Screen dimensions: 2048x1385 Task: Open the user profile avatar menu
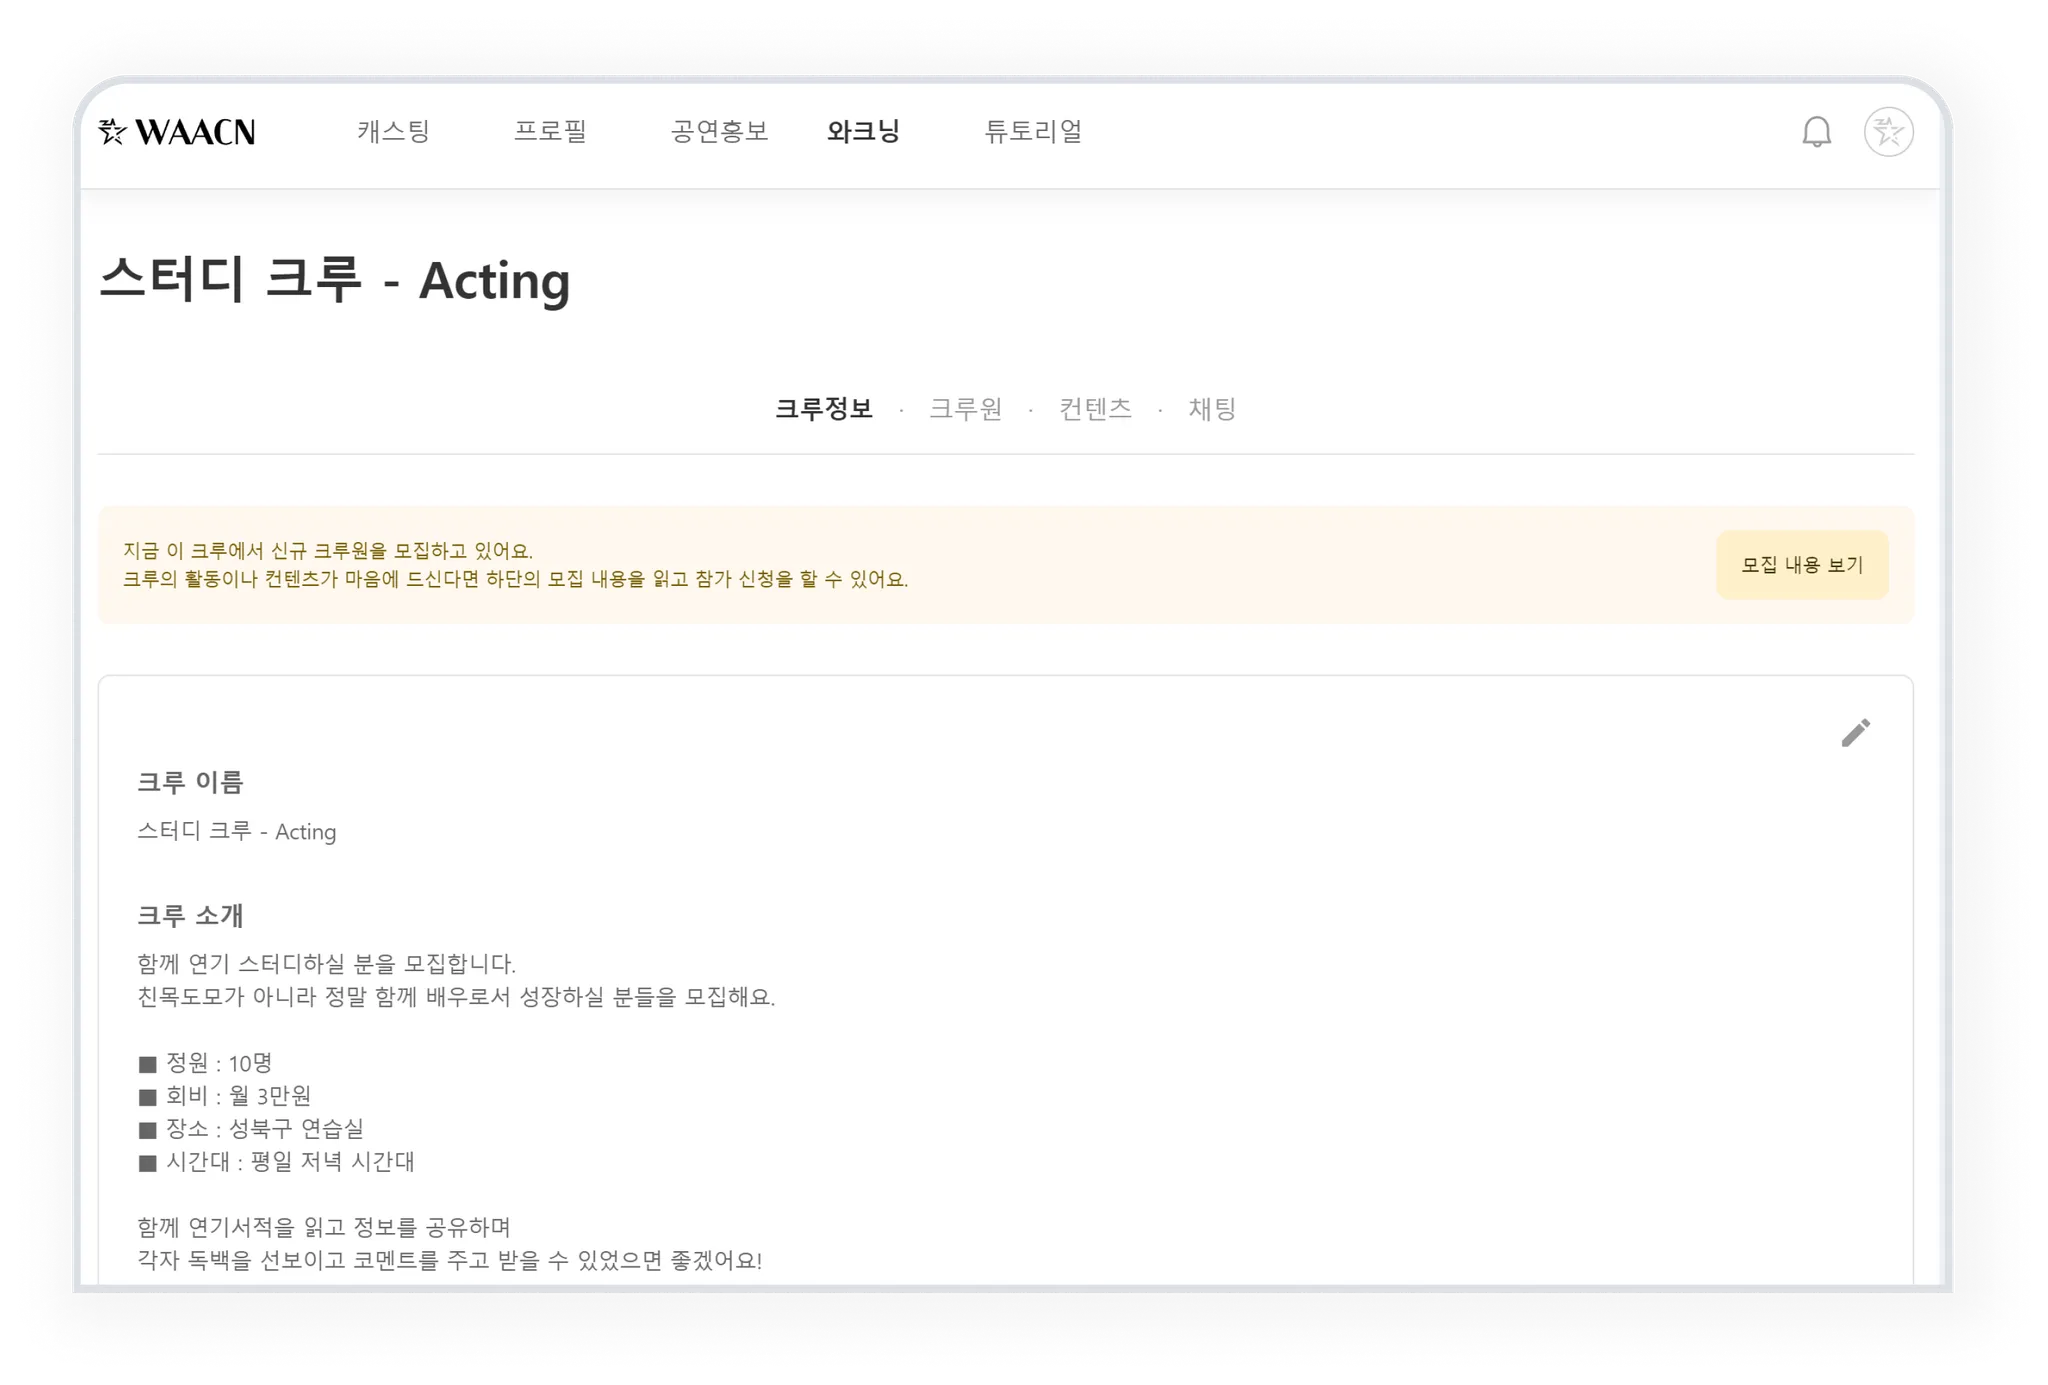(1888, 132)
